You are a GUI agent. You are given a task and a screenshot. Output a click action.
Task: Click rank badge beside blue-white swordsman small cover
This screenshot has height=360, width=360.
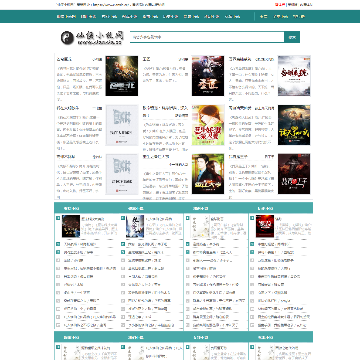pyautogui.click(x=123, y=218)
